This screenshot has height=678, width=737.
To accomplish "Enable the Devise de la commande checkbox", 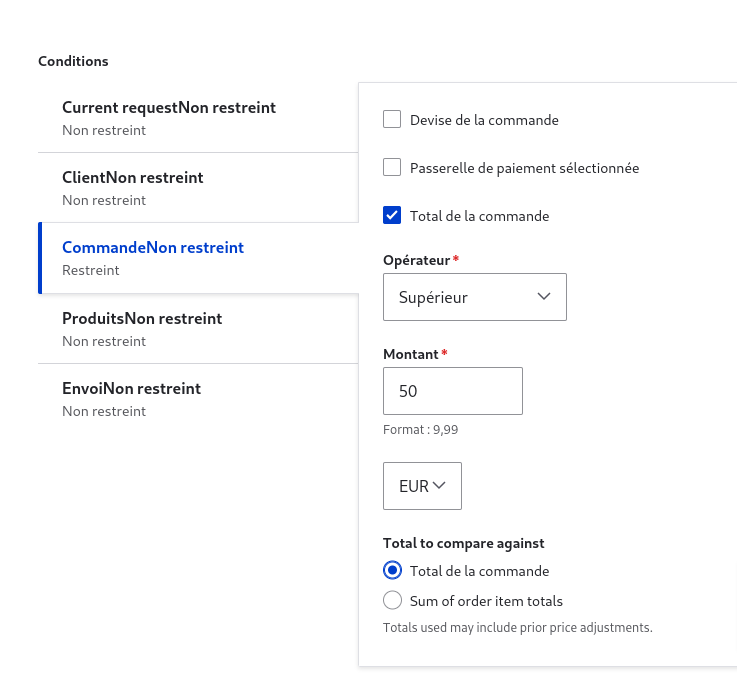I will click(x=392, y=119).
